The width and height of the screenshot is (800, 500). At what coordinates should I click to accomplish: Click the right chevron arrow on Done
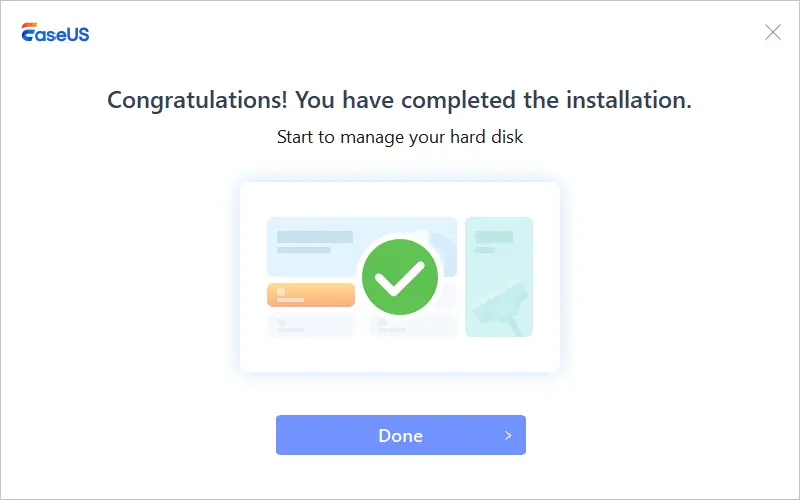[x=508, y=435]
